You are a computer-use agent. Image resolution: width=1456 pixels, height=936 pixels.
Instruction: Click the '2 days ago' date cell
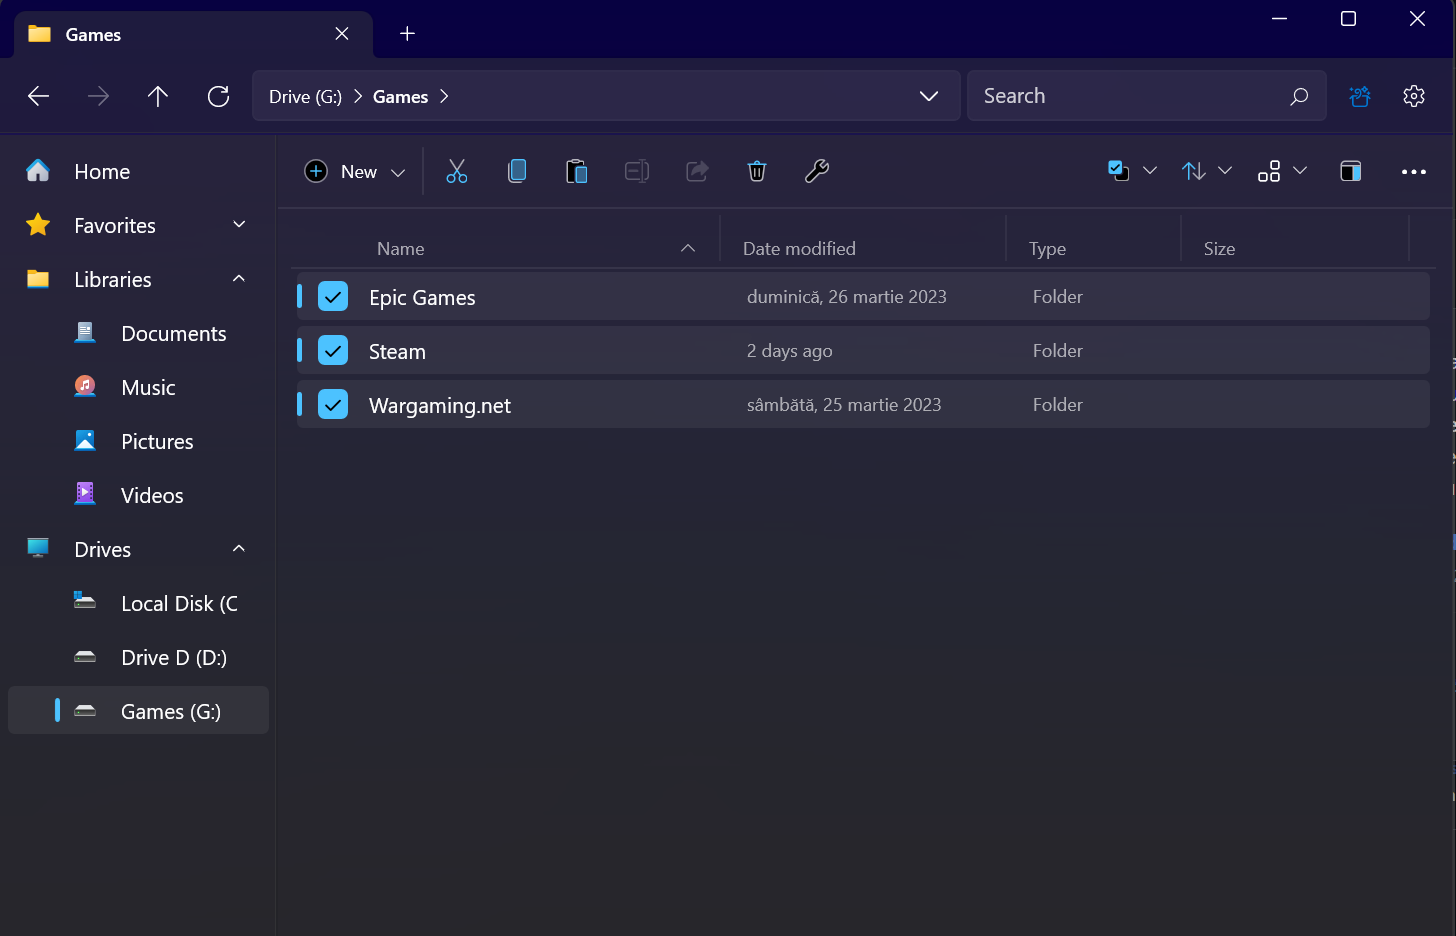pyautogui.click(x=790, y=350)
